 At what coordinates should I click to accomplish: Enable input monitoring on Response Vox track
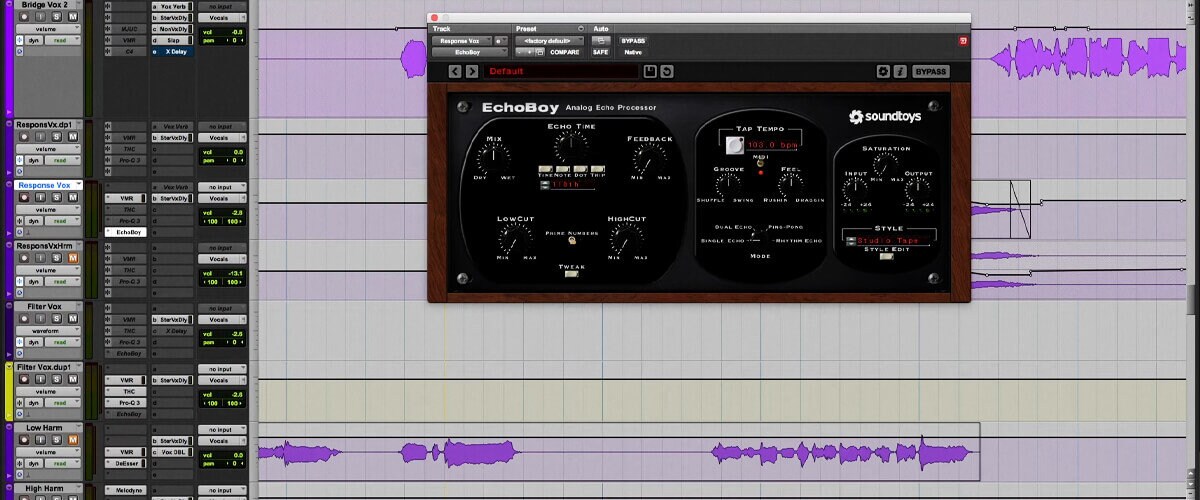pos(40,198)
